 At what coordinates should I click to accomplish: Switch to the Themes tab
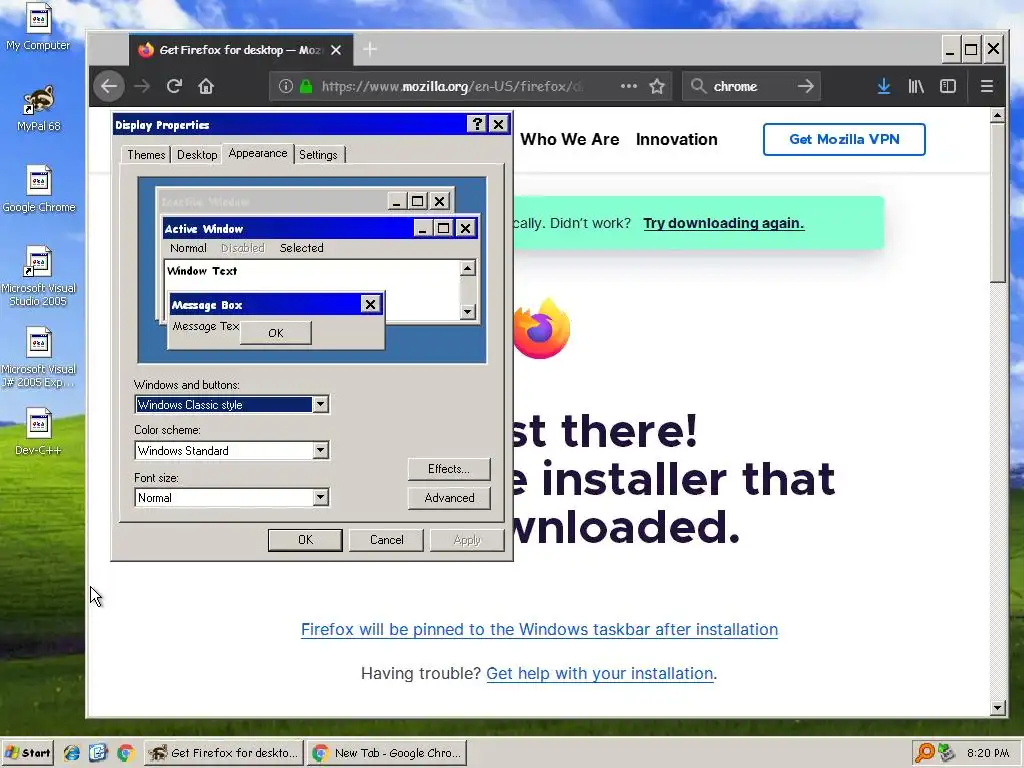tap(146, 155)
